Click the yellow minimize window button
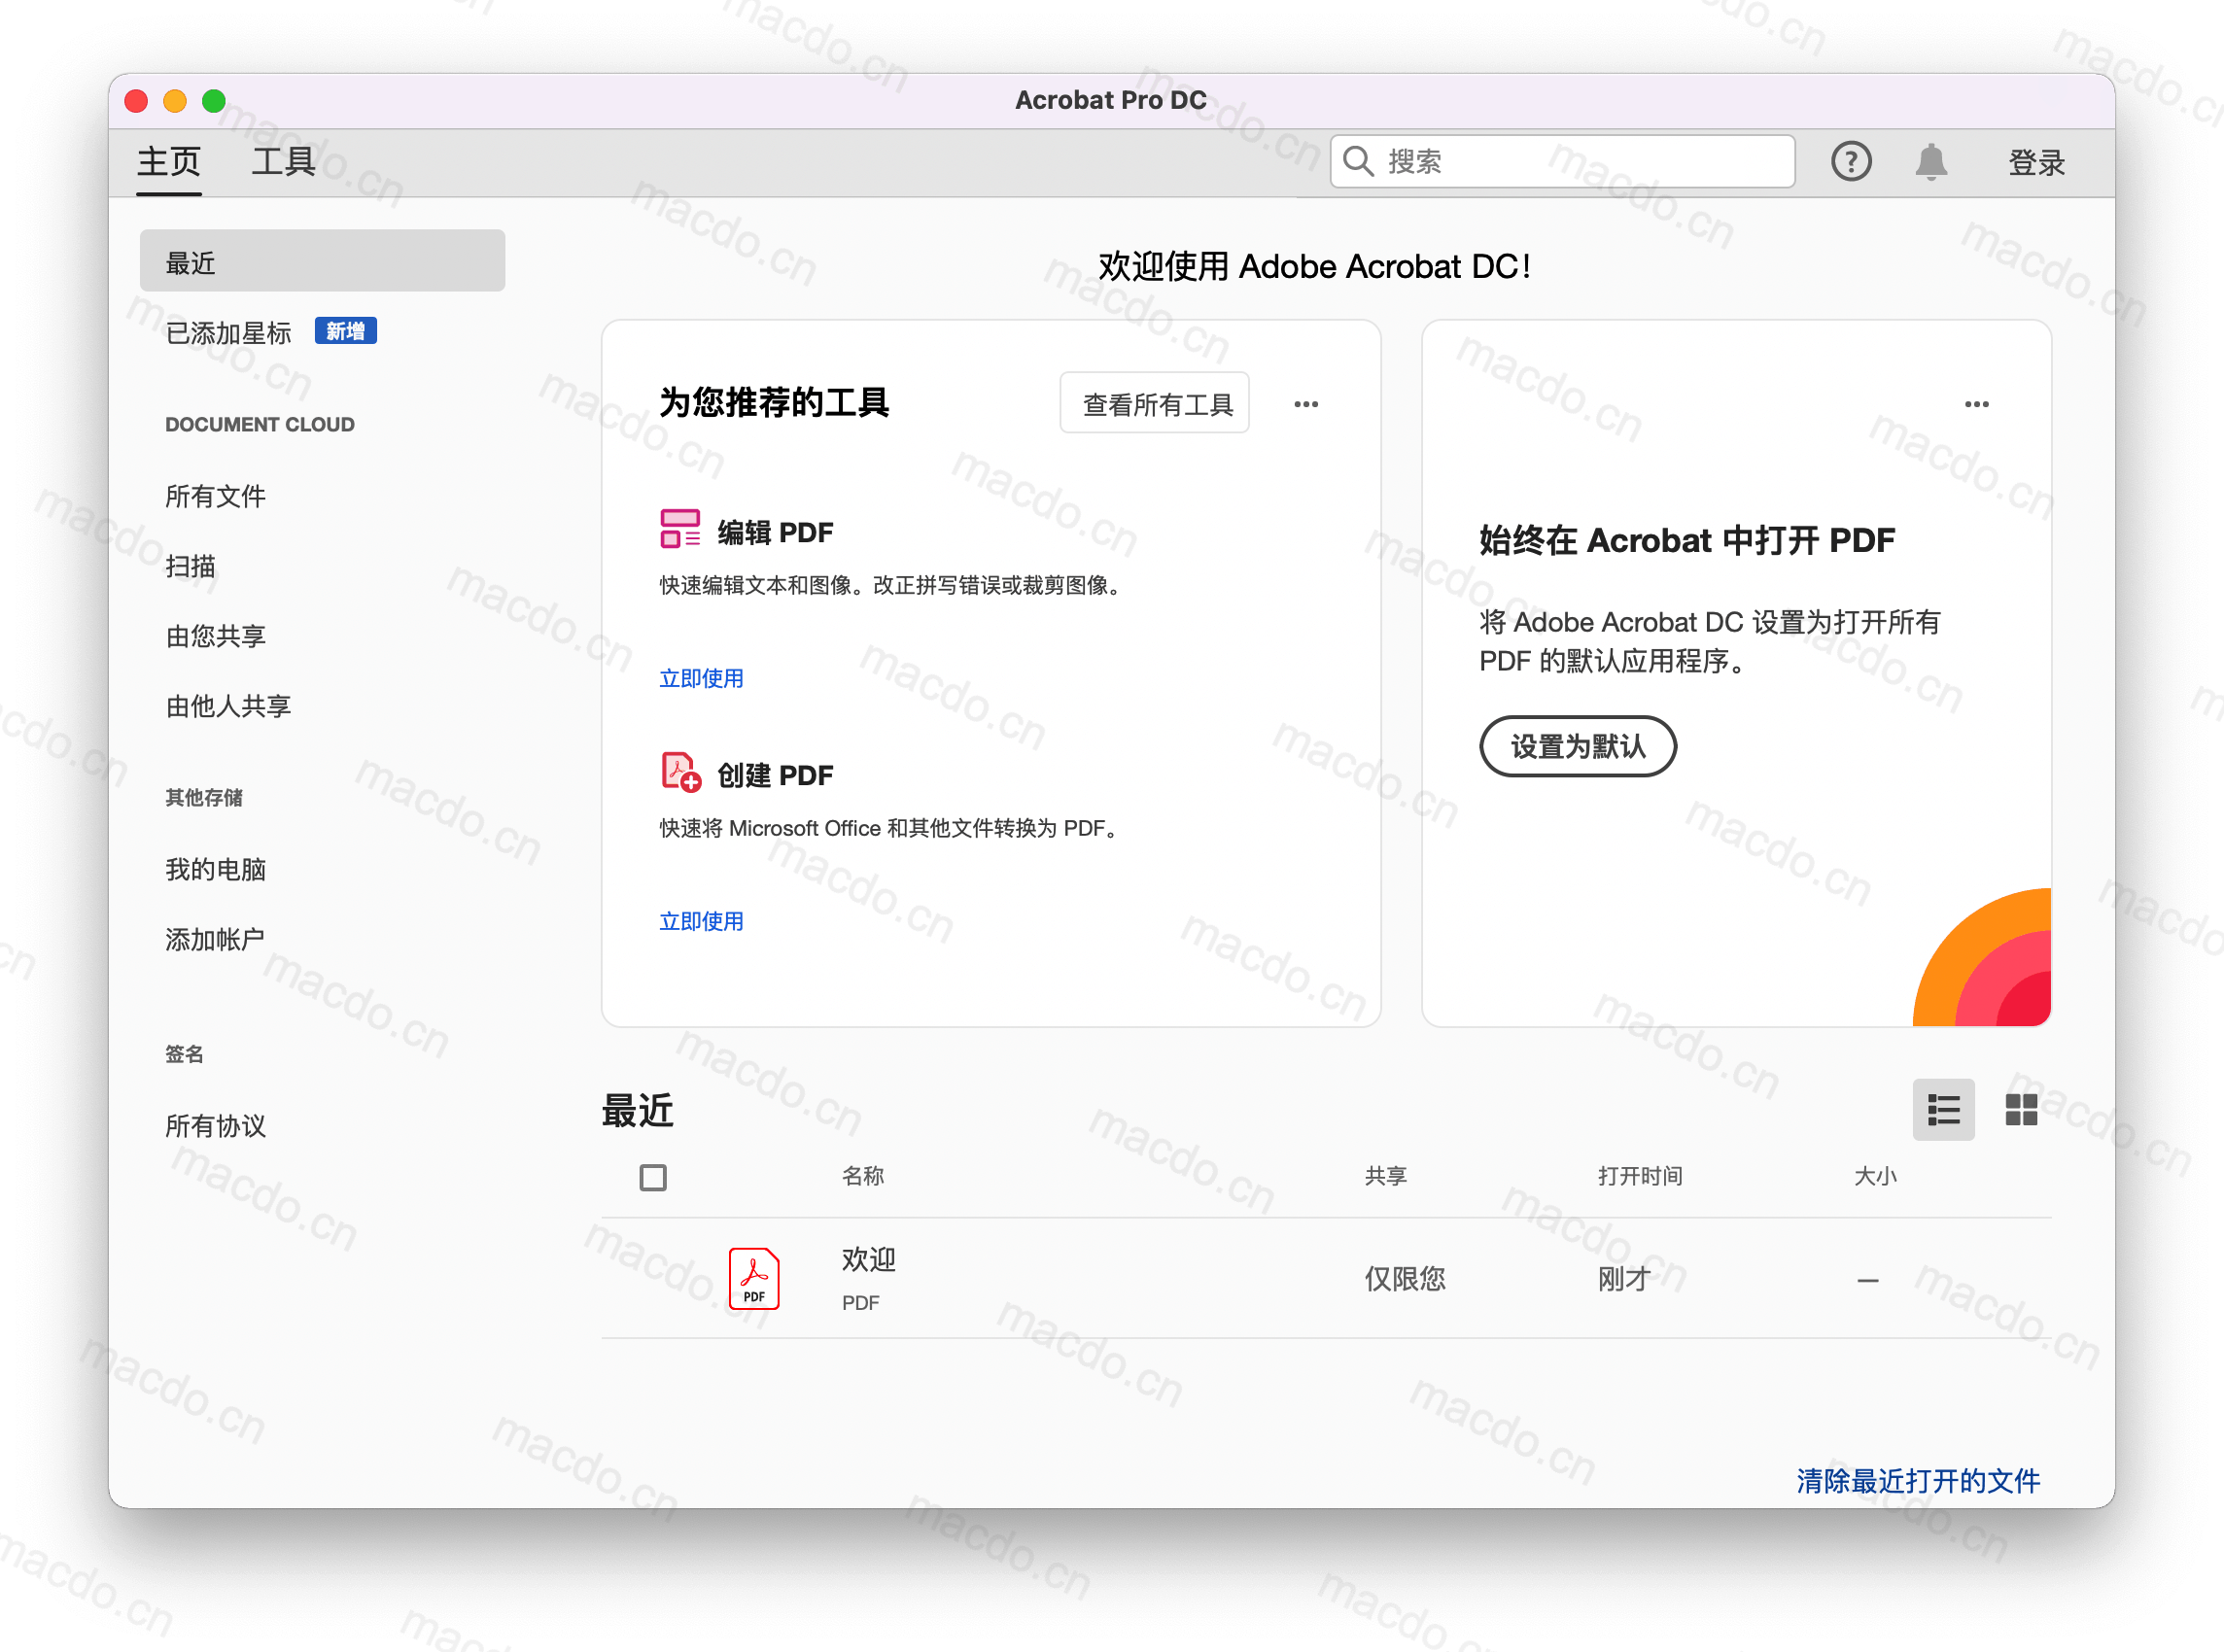This screenshot has width=2224, height=1652. [x=175, y=101]
